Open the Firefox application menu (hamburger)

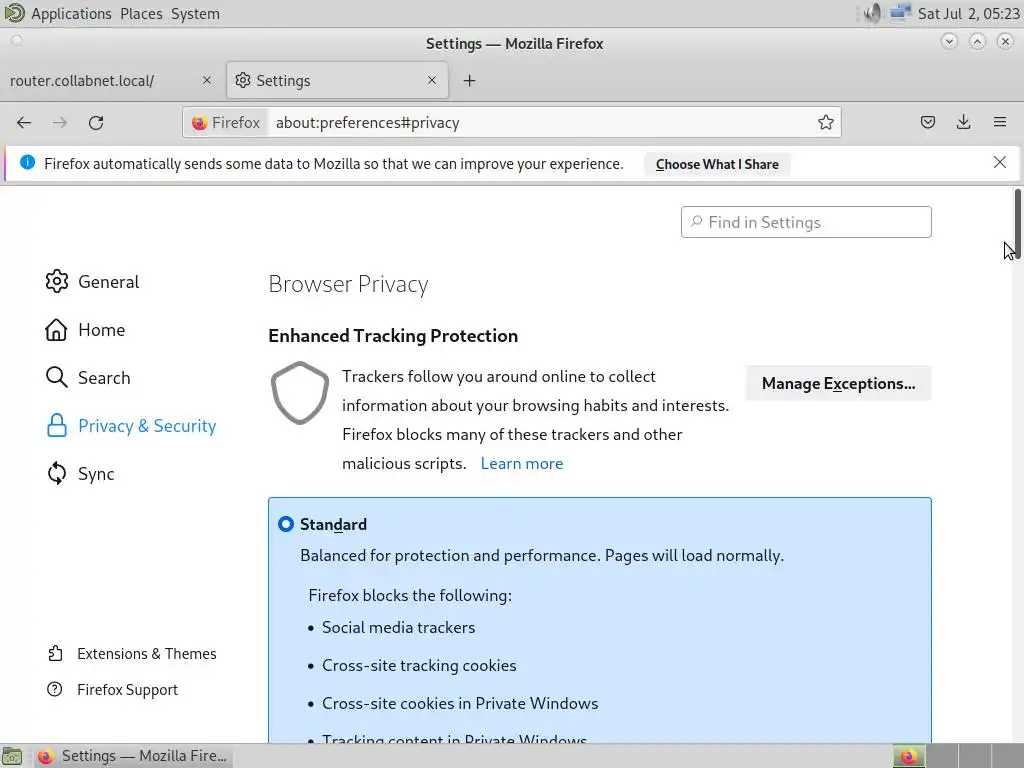[1000, 122]
